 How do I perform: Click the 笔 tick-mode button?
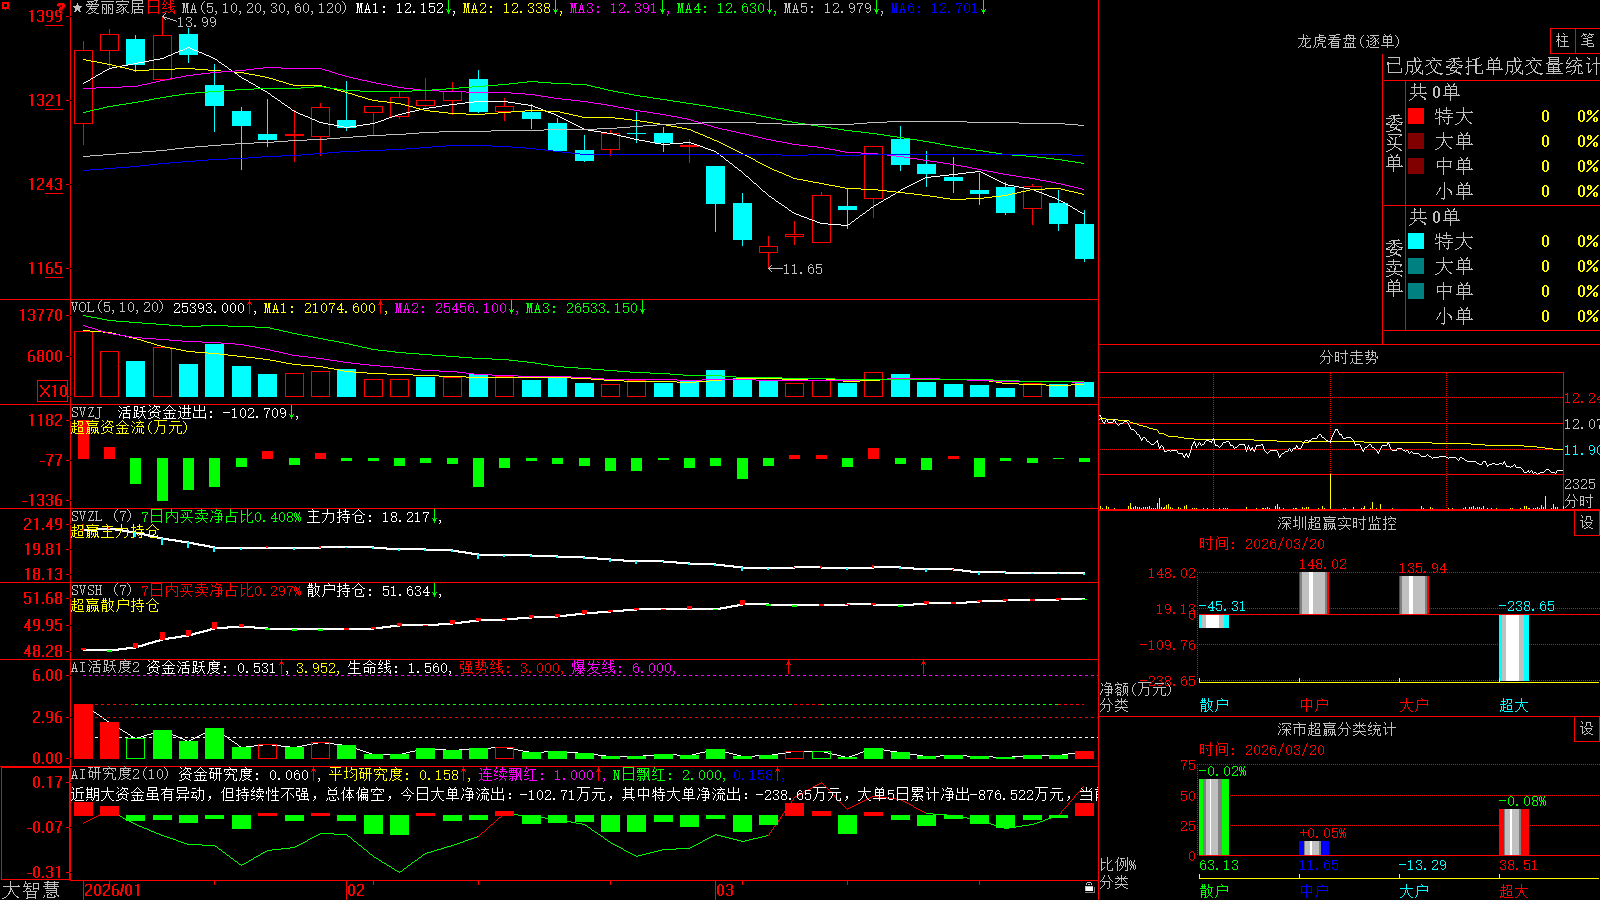[1588, 40]
